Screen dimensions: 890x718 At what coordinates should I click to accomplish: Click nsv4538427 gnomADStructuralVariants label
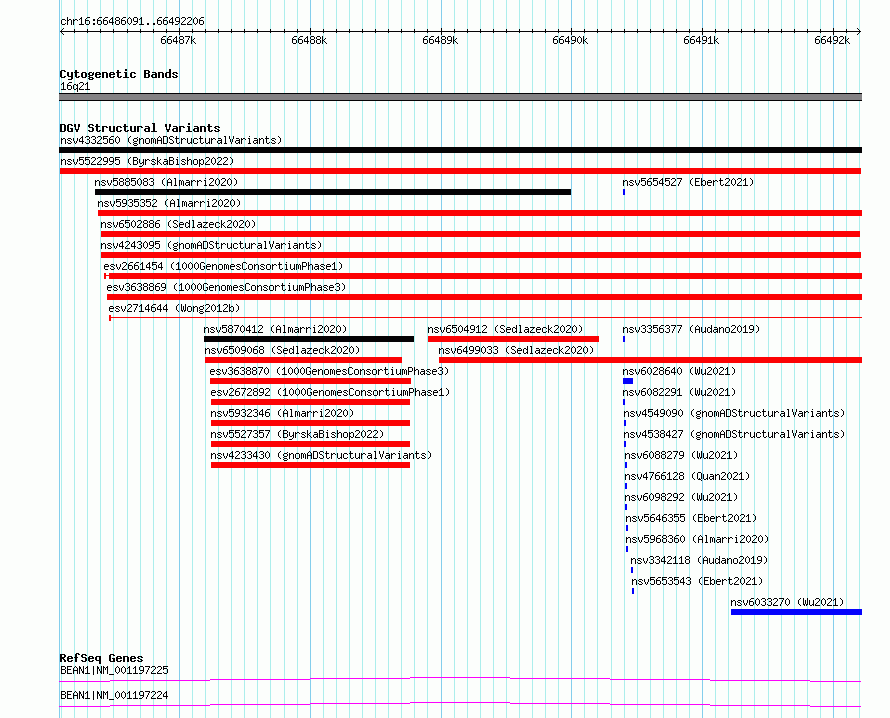734,434
